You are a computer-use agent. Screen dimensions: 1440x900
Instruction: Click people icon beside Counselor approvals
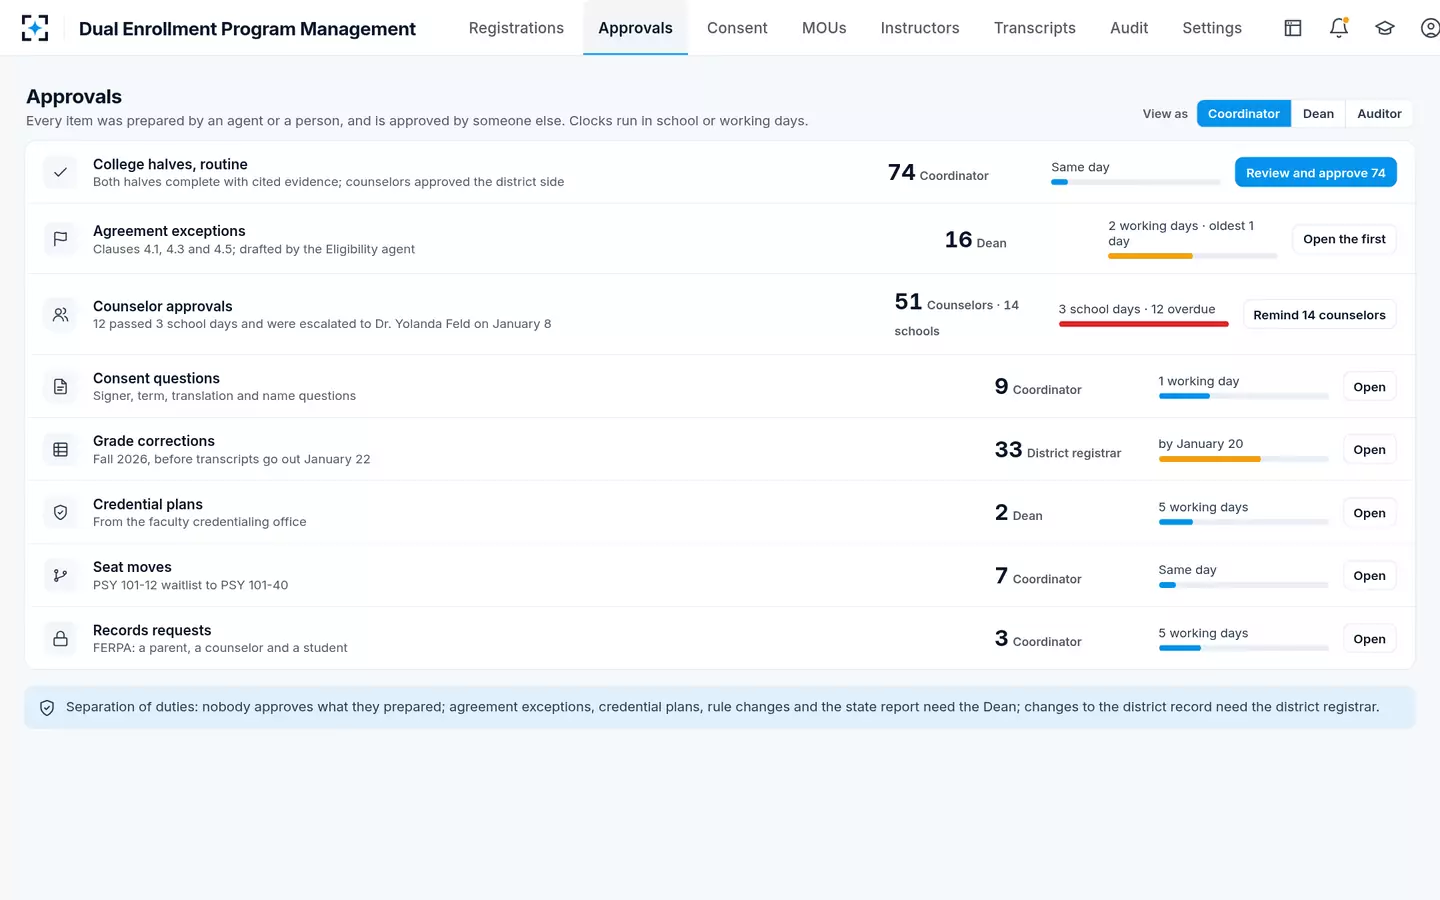point(60,315)
